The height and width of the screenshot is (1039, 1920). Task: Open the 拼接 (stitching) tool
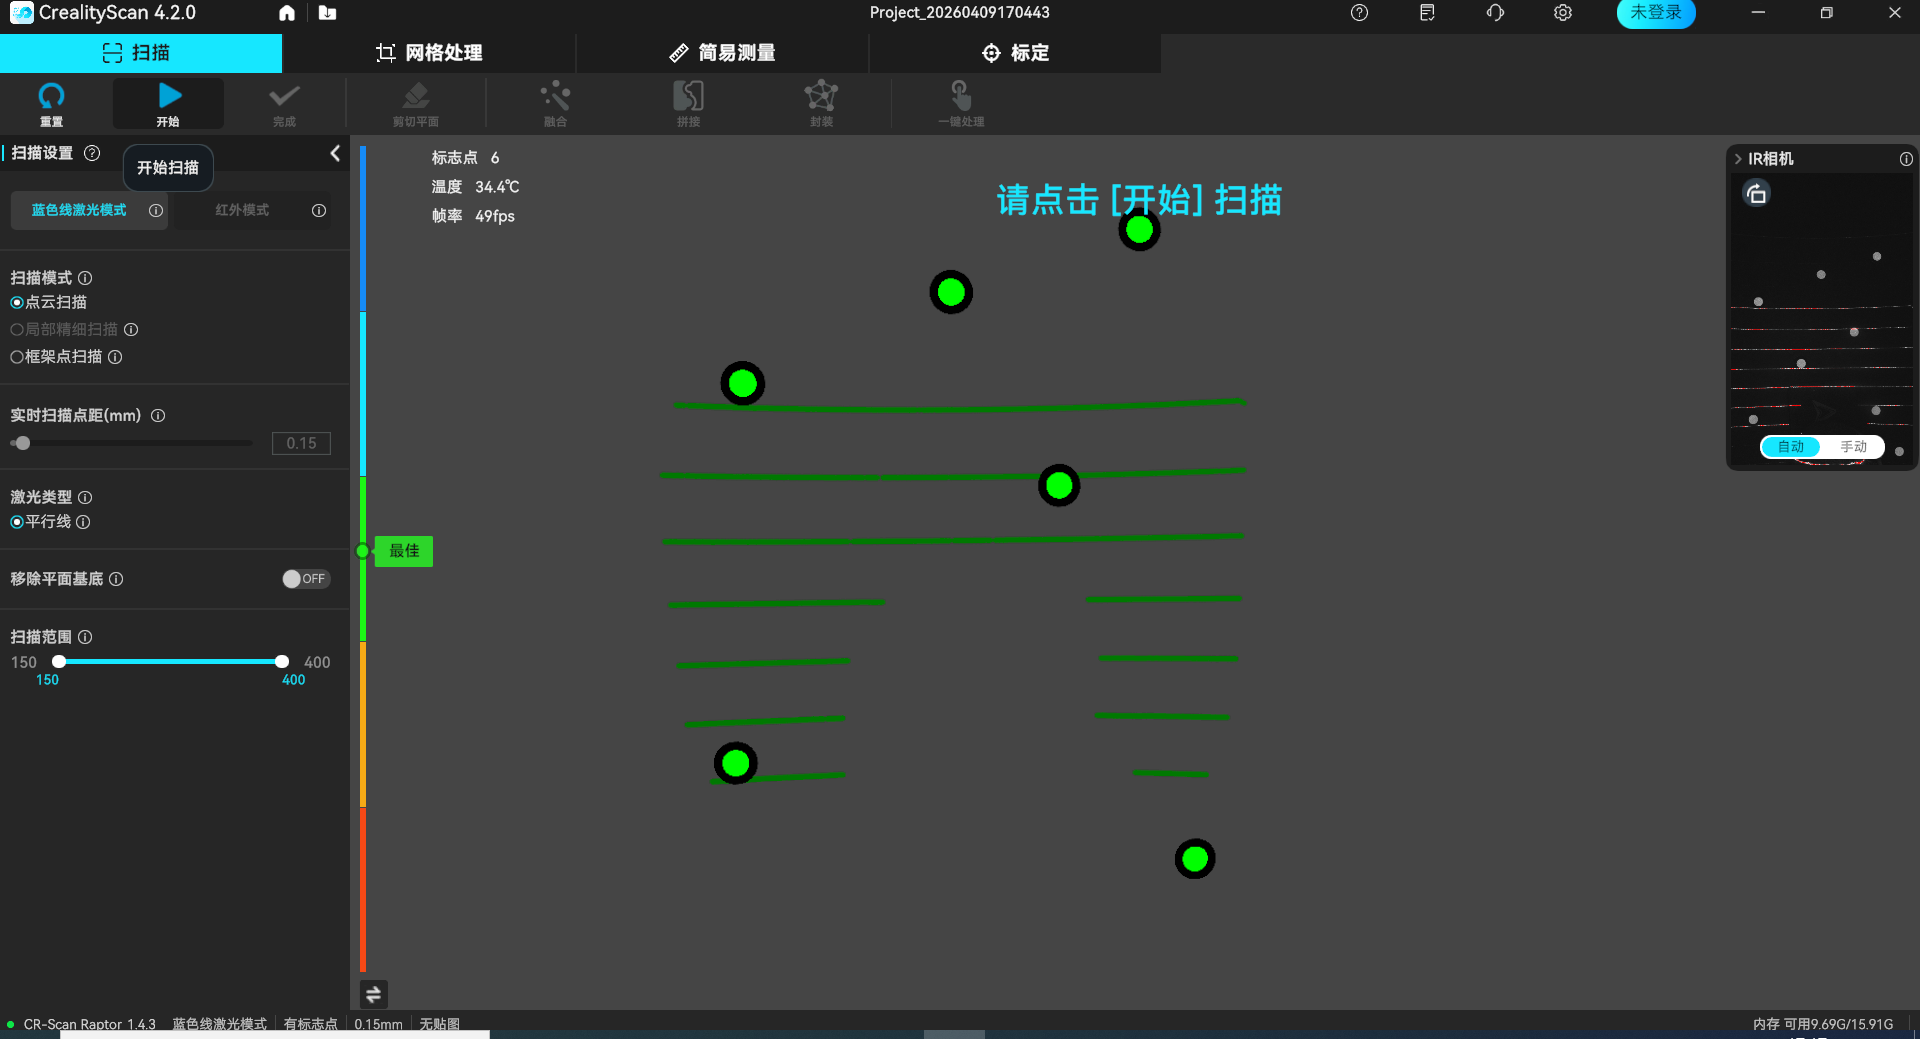(687, 103)
